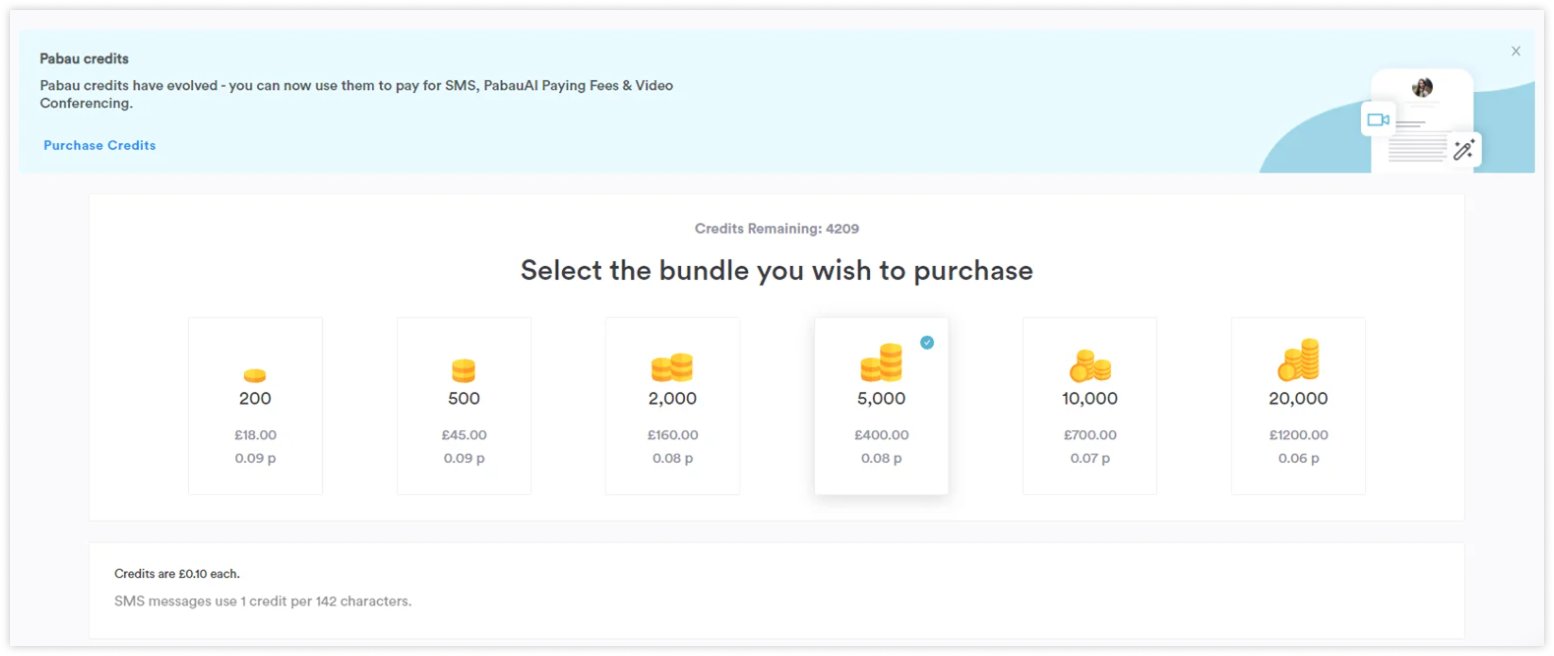The height and width of the screenshot is (656, 1554).
Task: Click the £18.00 price text
Action: pos(255,435)
